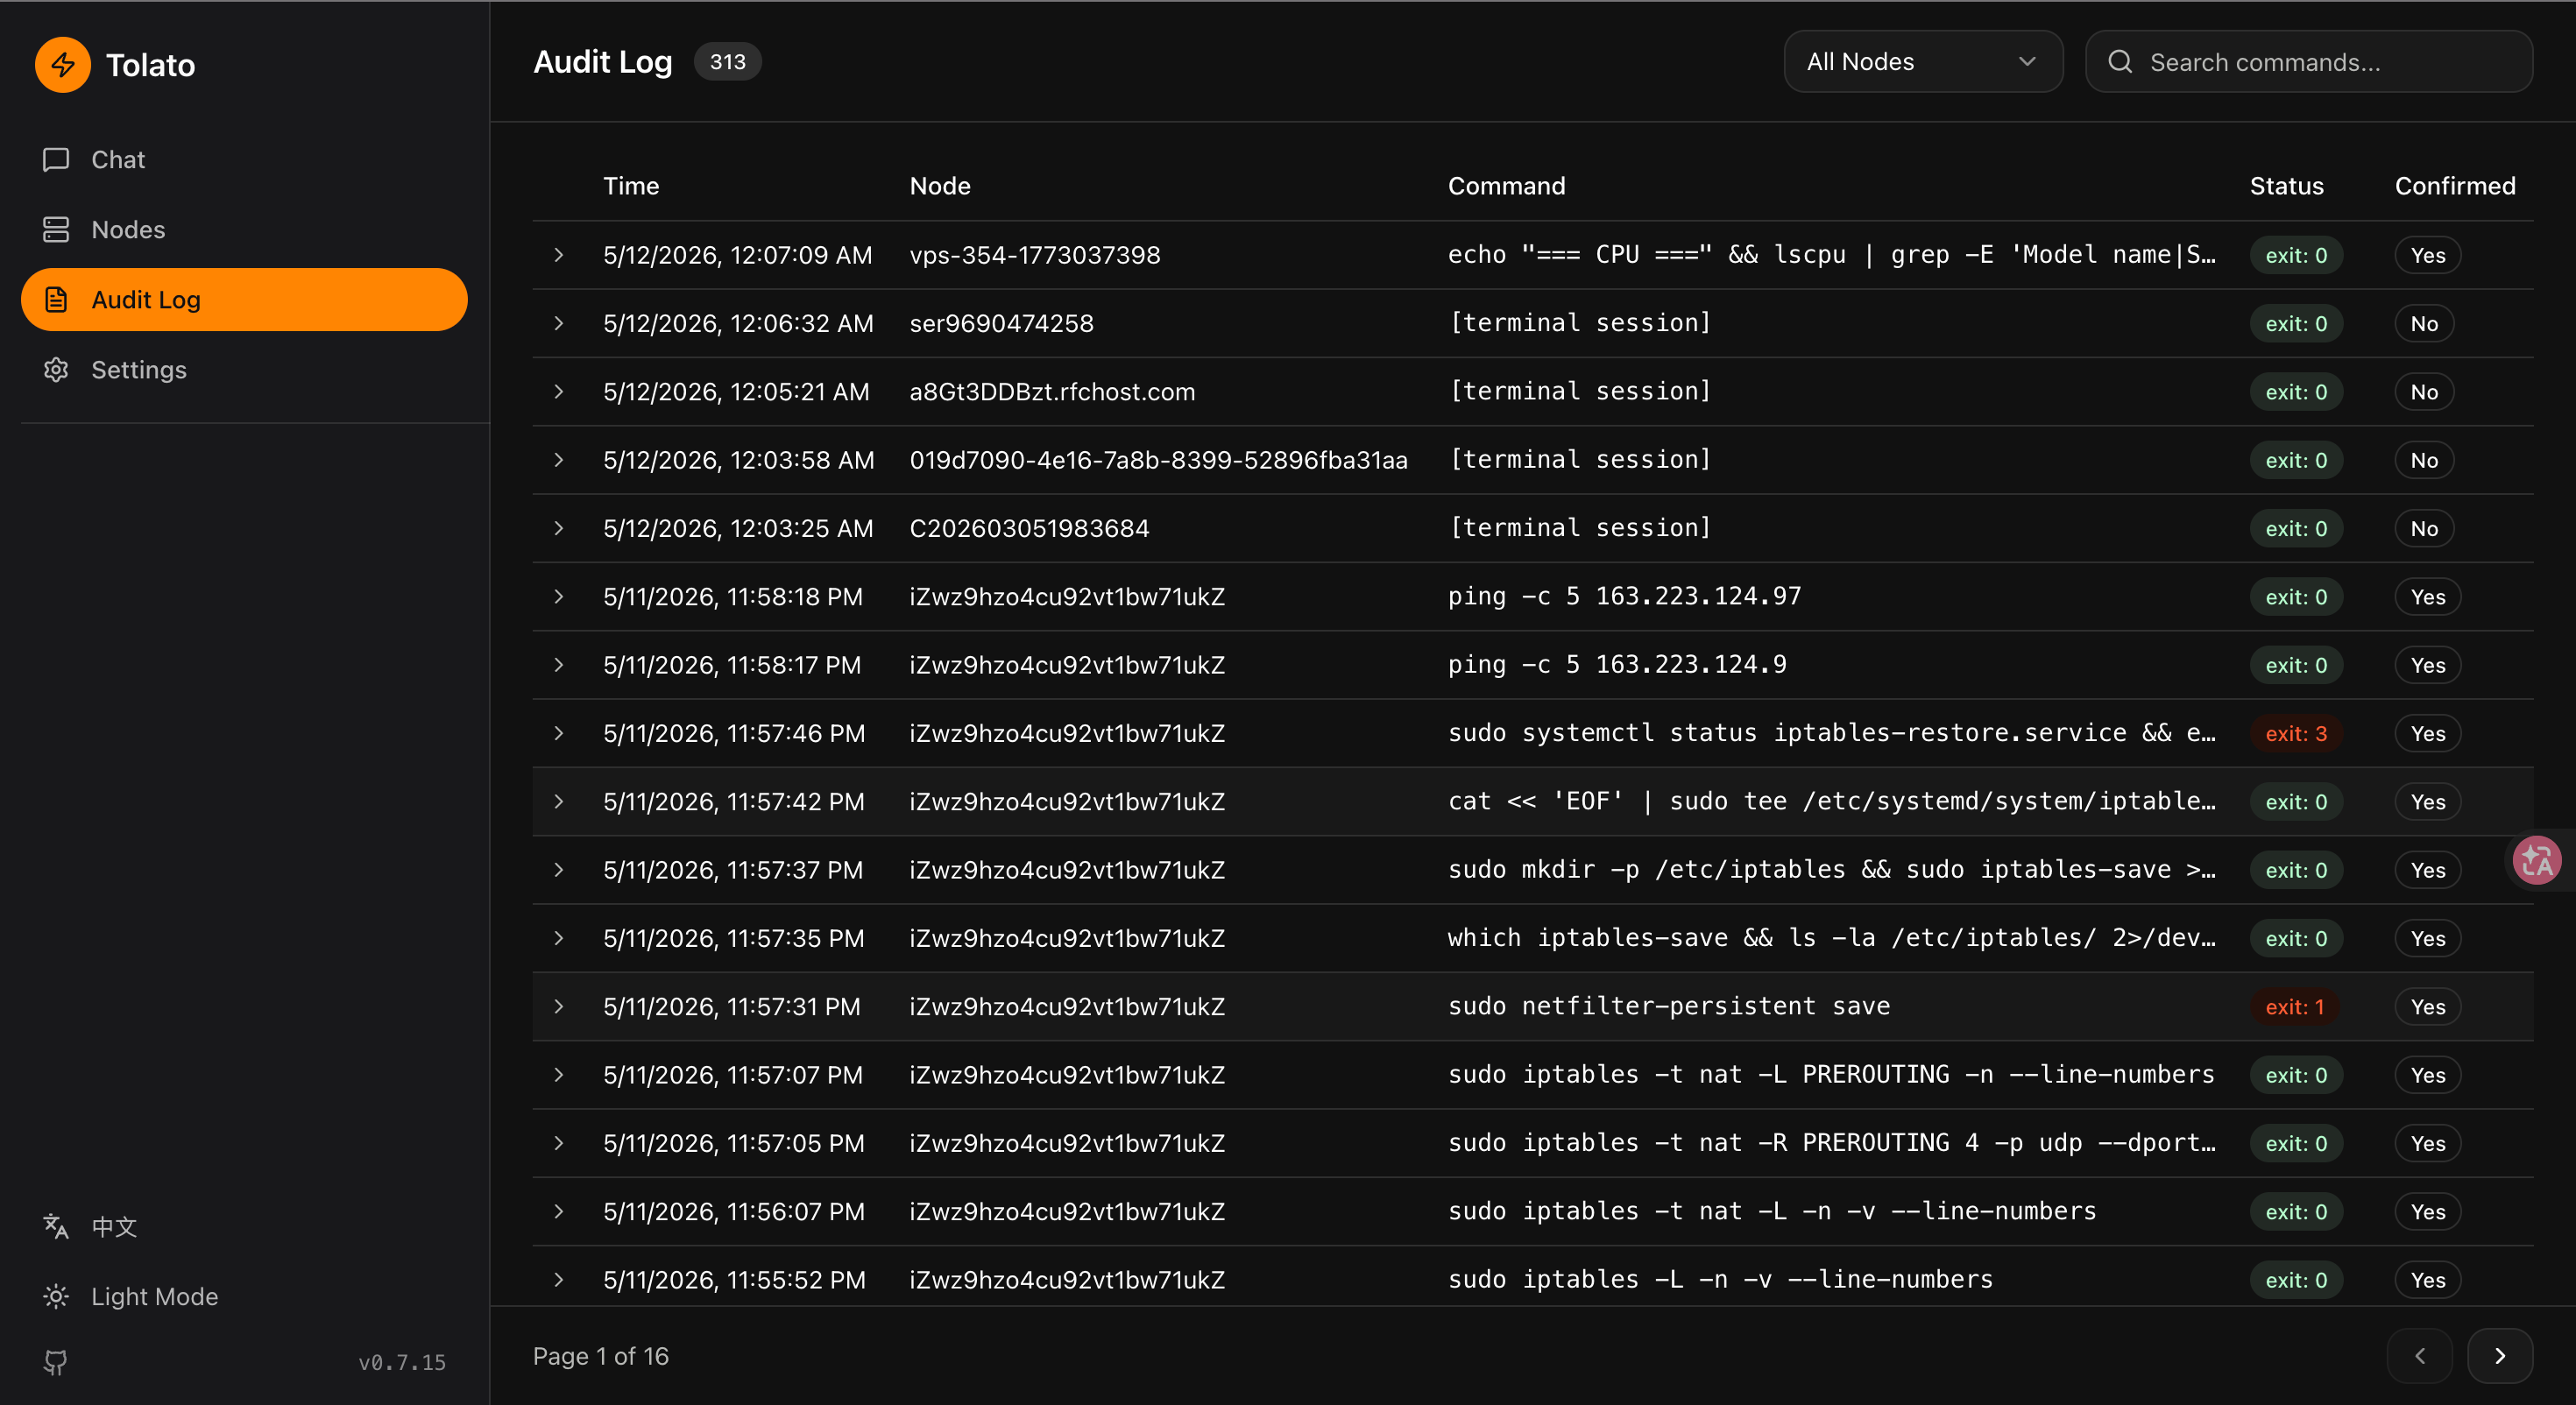The width and height of the screenshot is (2576, 1405).
Task: Expand the ping 163.223.124.97 row
Action: (559, 597)
